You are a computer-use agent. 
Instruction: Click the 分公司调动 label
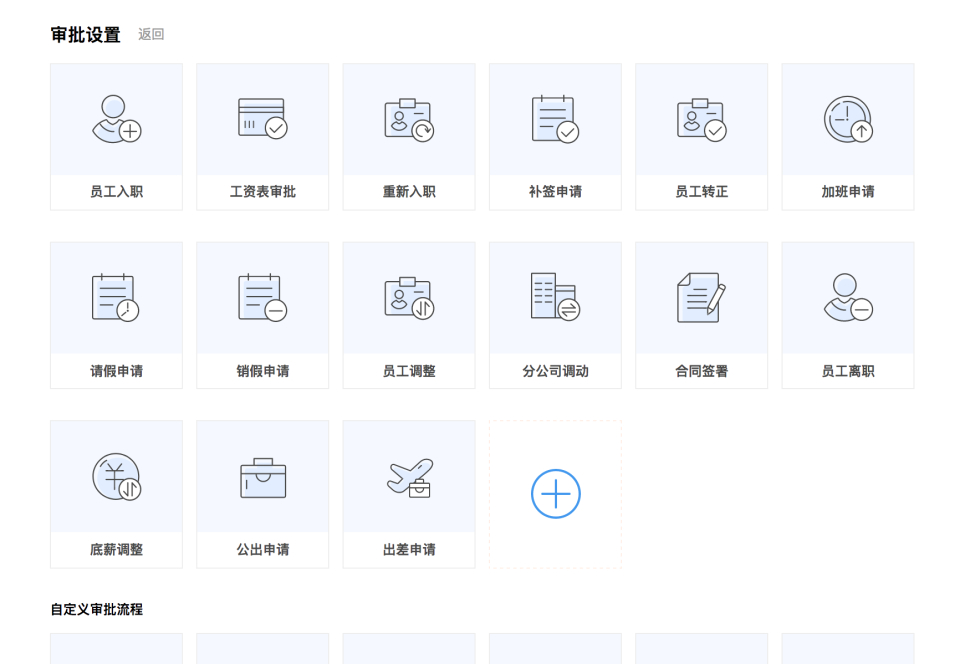click(555, 371)
